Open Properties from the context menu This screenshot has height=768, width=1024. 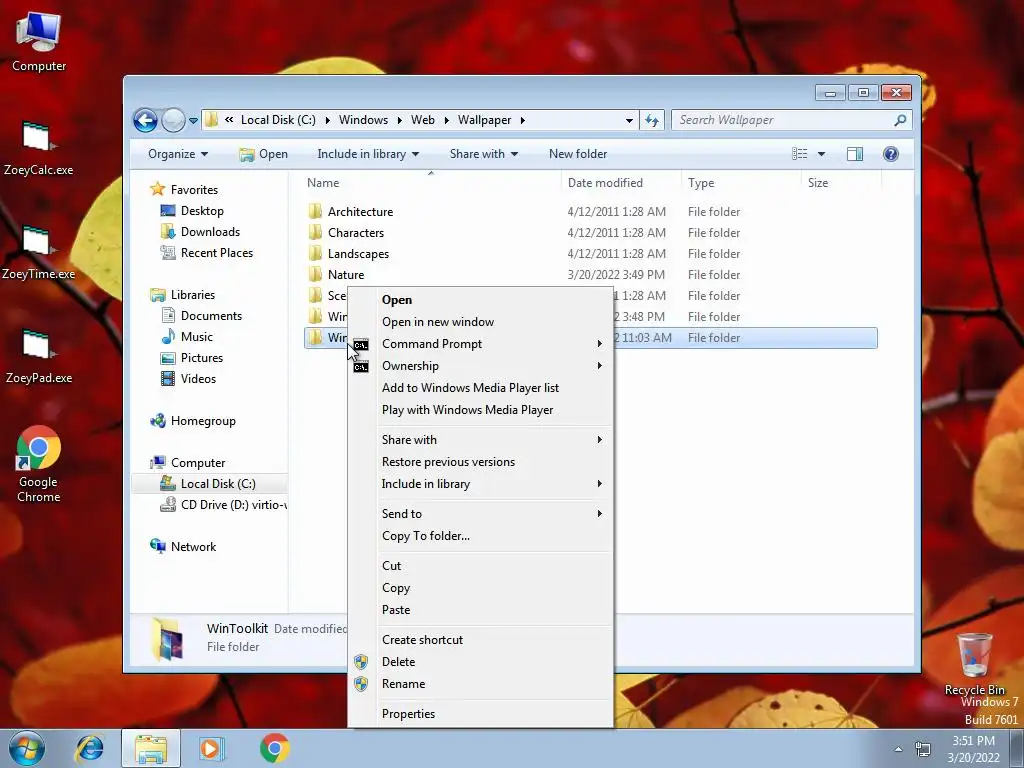481,714
